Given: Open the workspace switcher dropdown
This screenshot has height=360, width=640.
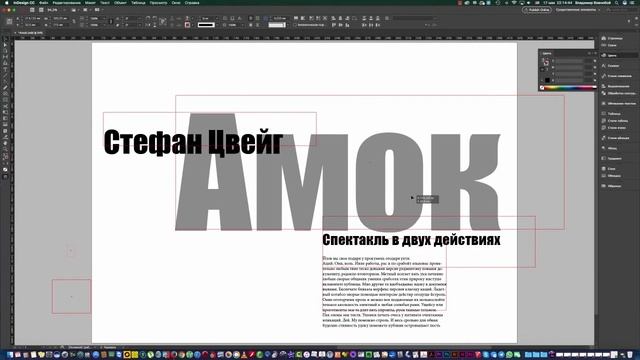Looking at the screenshot, I should 578,10.
